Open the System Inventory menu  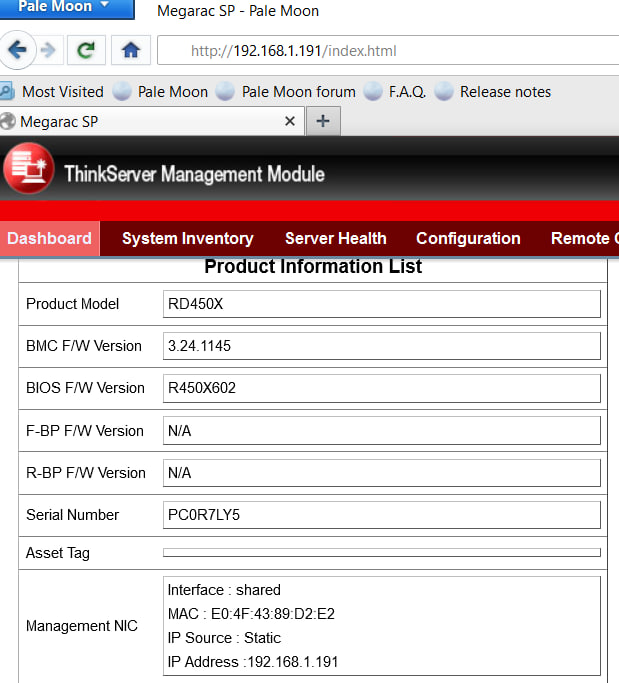pos(188,238)
